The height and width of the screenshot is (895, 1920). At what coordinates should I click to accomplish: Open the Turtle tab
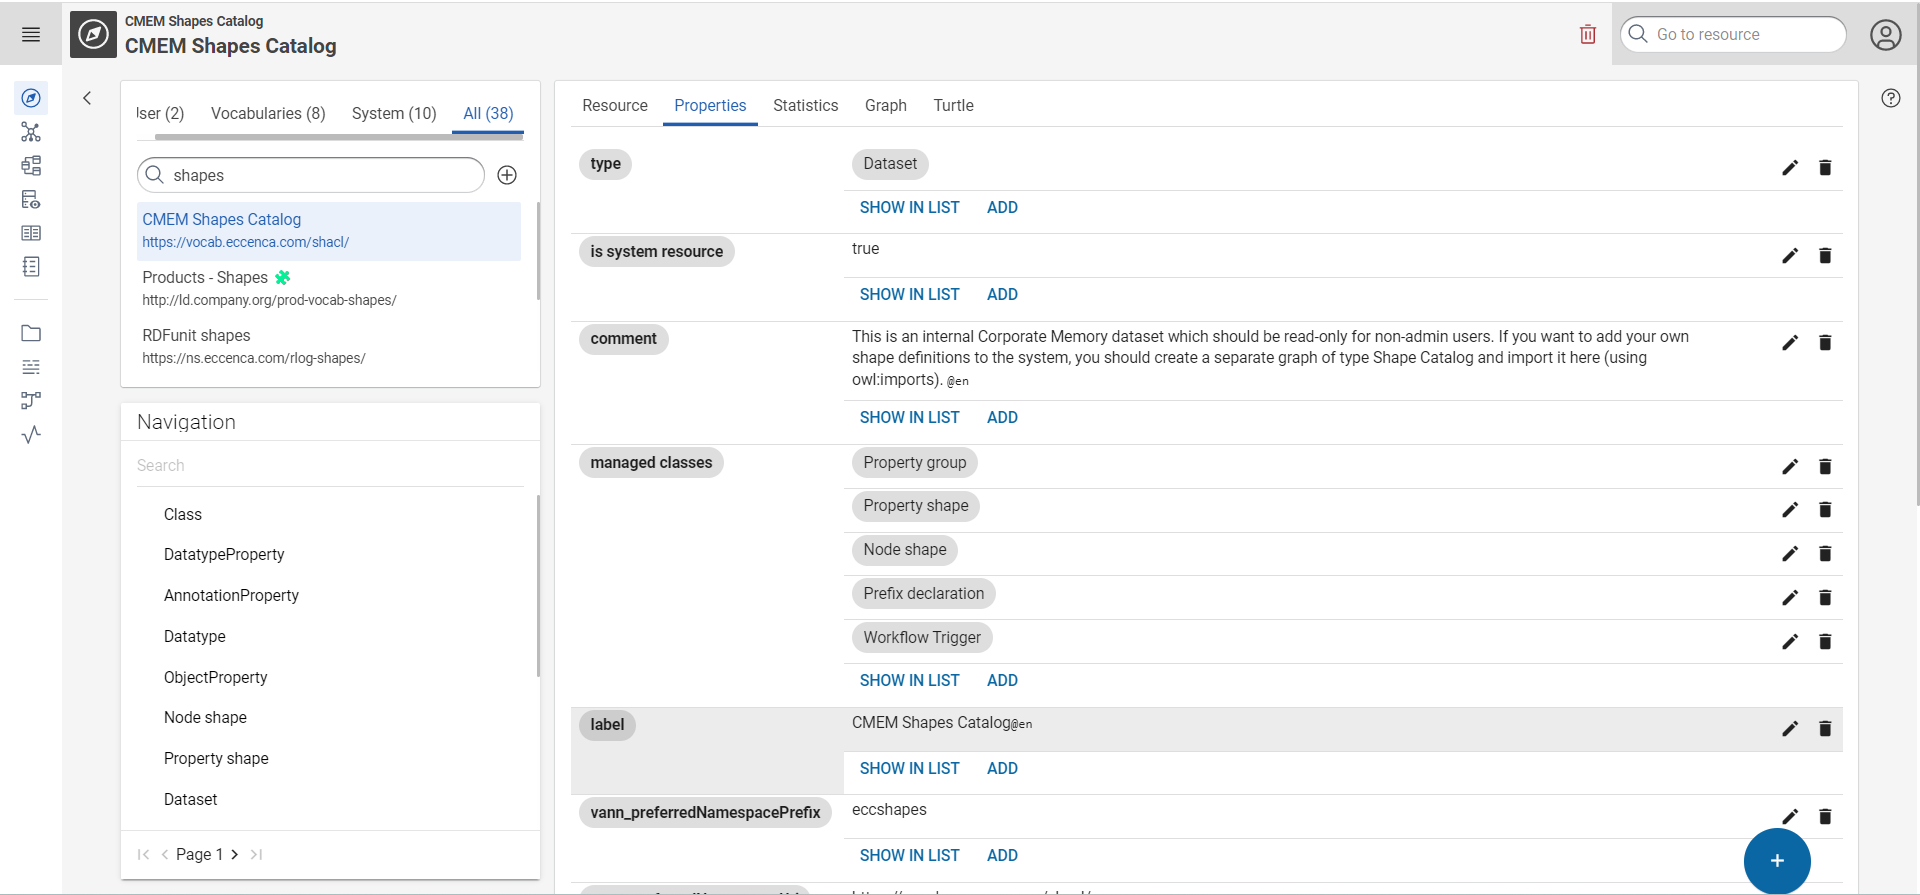click(953, 105)
